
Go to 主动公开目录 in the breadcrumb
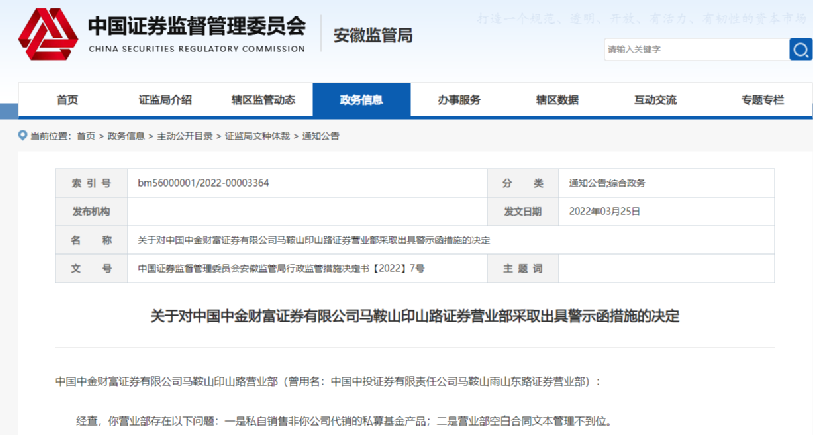[x=185, y=136]
